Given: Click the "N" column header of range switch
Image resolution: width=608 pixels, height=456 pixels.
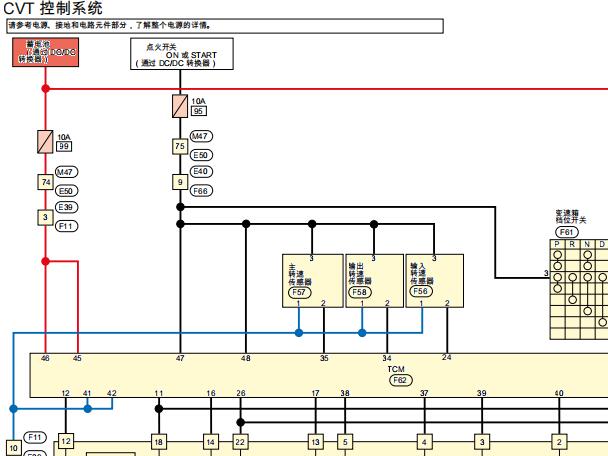Looking at the screenshot, I should click(587, 244).
